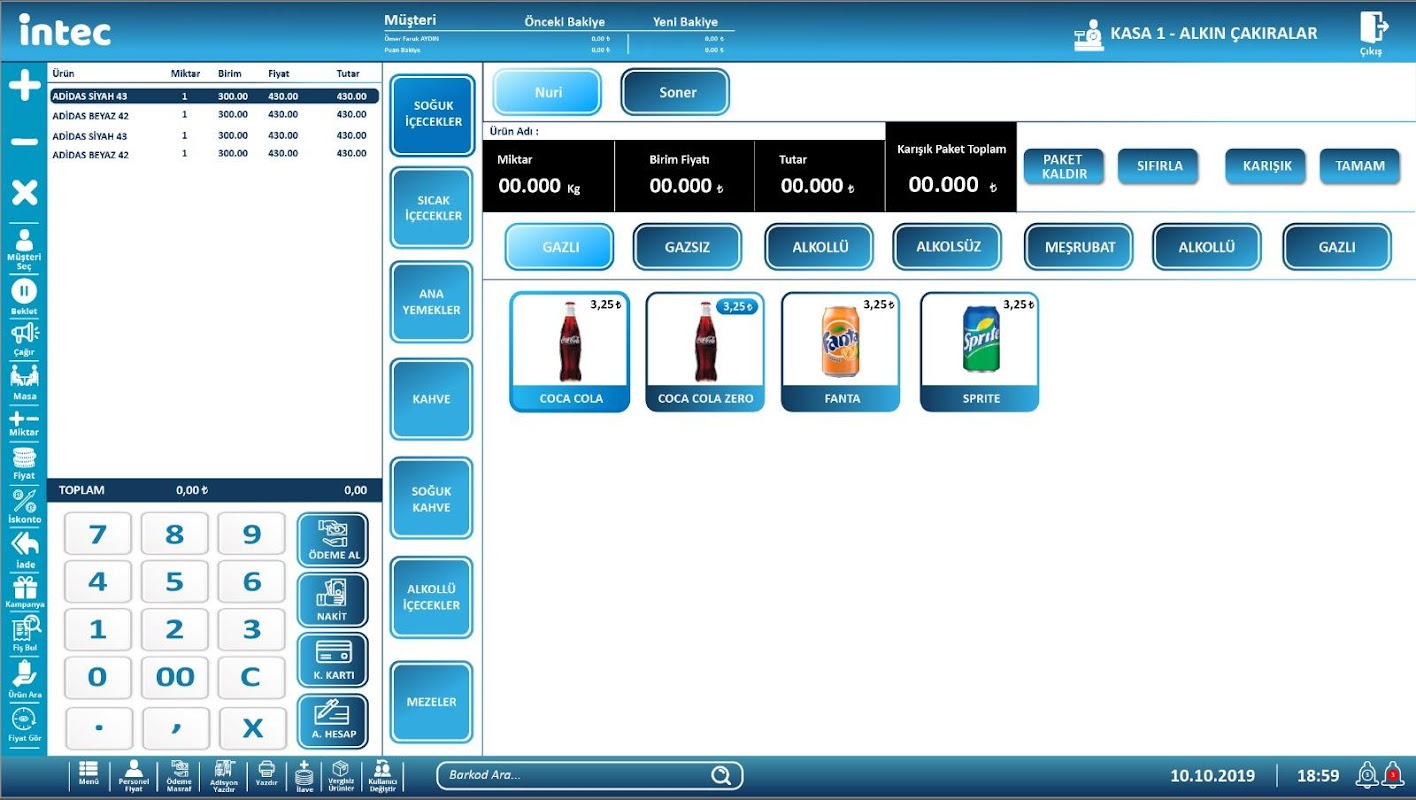1416x800 pixels.
Task: Add the SPRITE product
Action: point(980,352)
